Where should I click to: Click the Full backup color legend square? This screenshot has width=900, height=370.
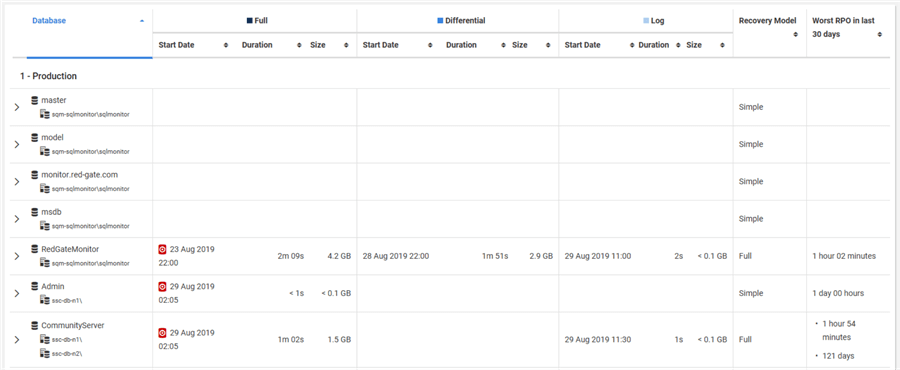click(250, 21)
